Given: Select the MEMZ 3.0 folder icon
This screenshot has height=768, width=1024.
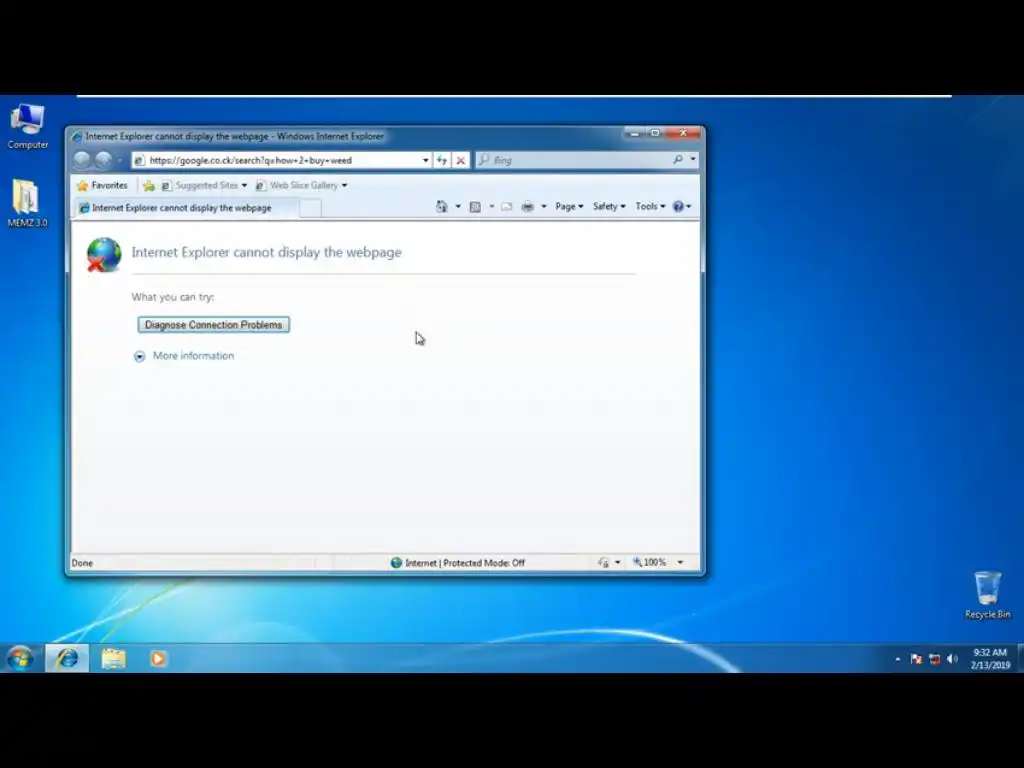Looking at the screenshot, I should tap(27, 204).
